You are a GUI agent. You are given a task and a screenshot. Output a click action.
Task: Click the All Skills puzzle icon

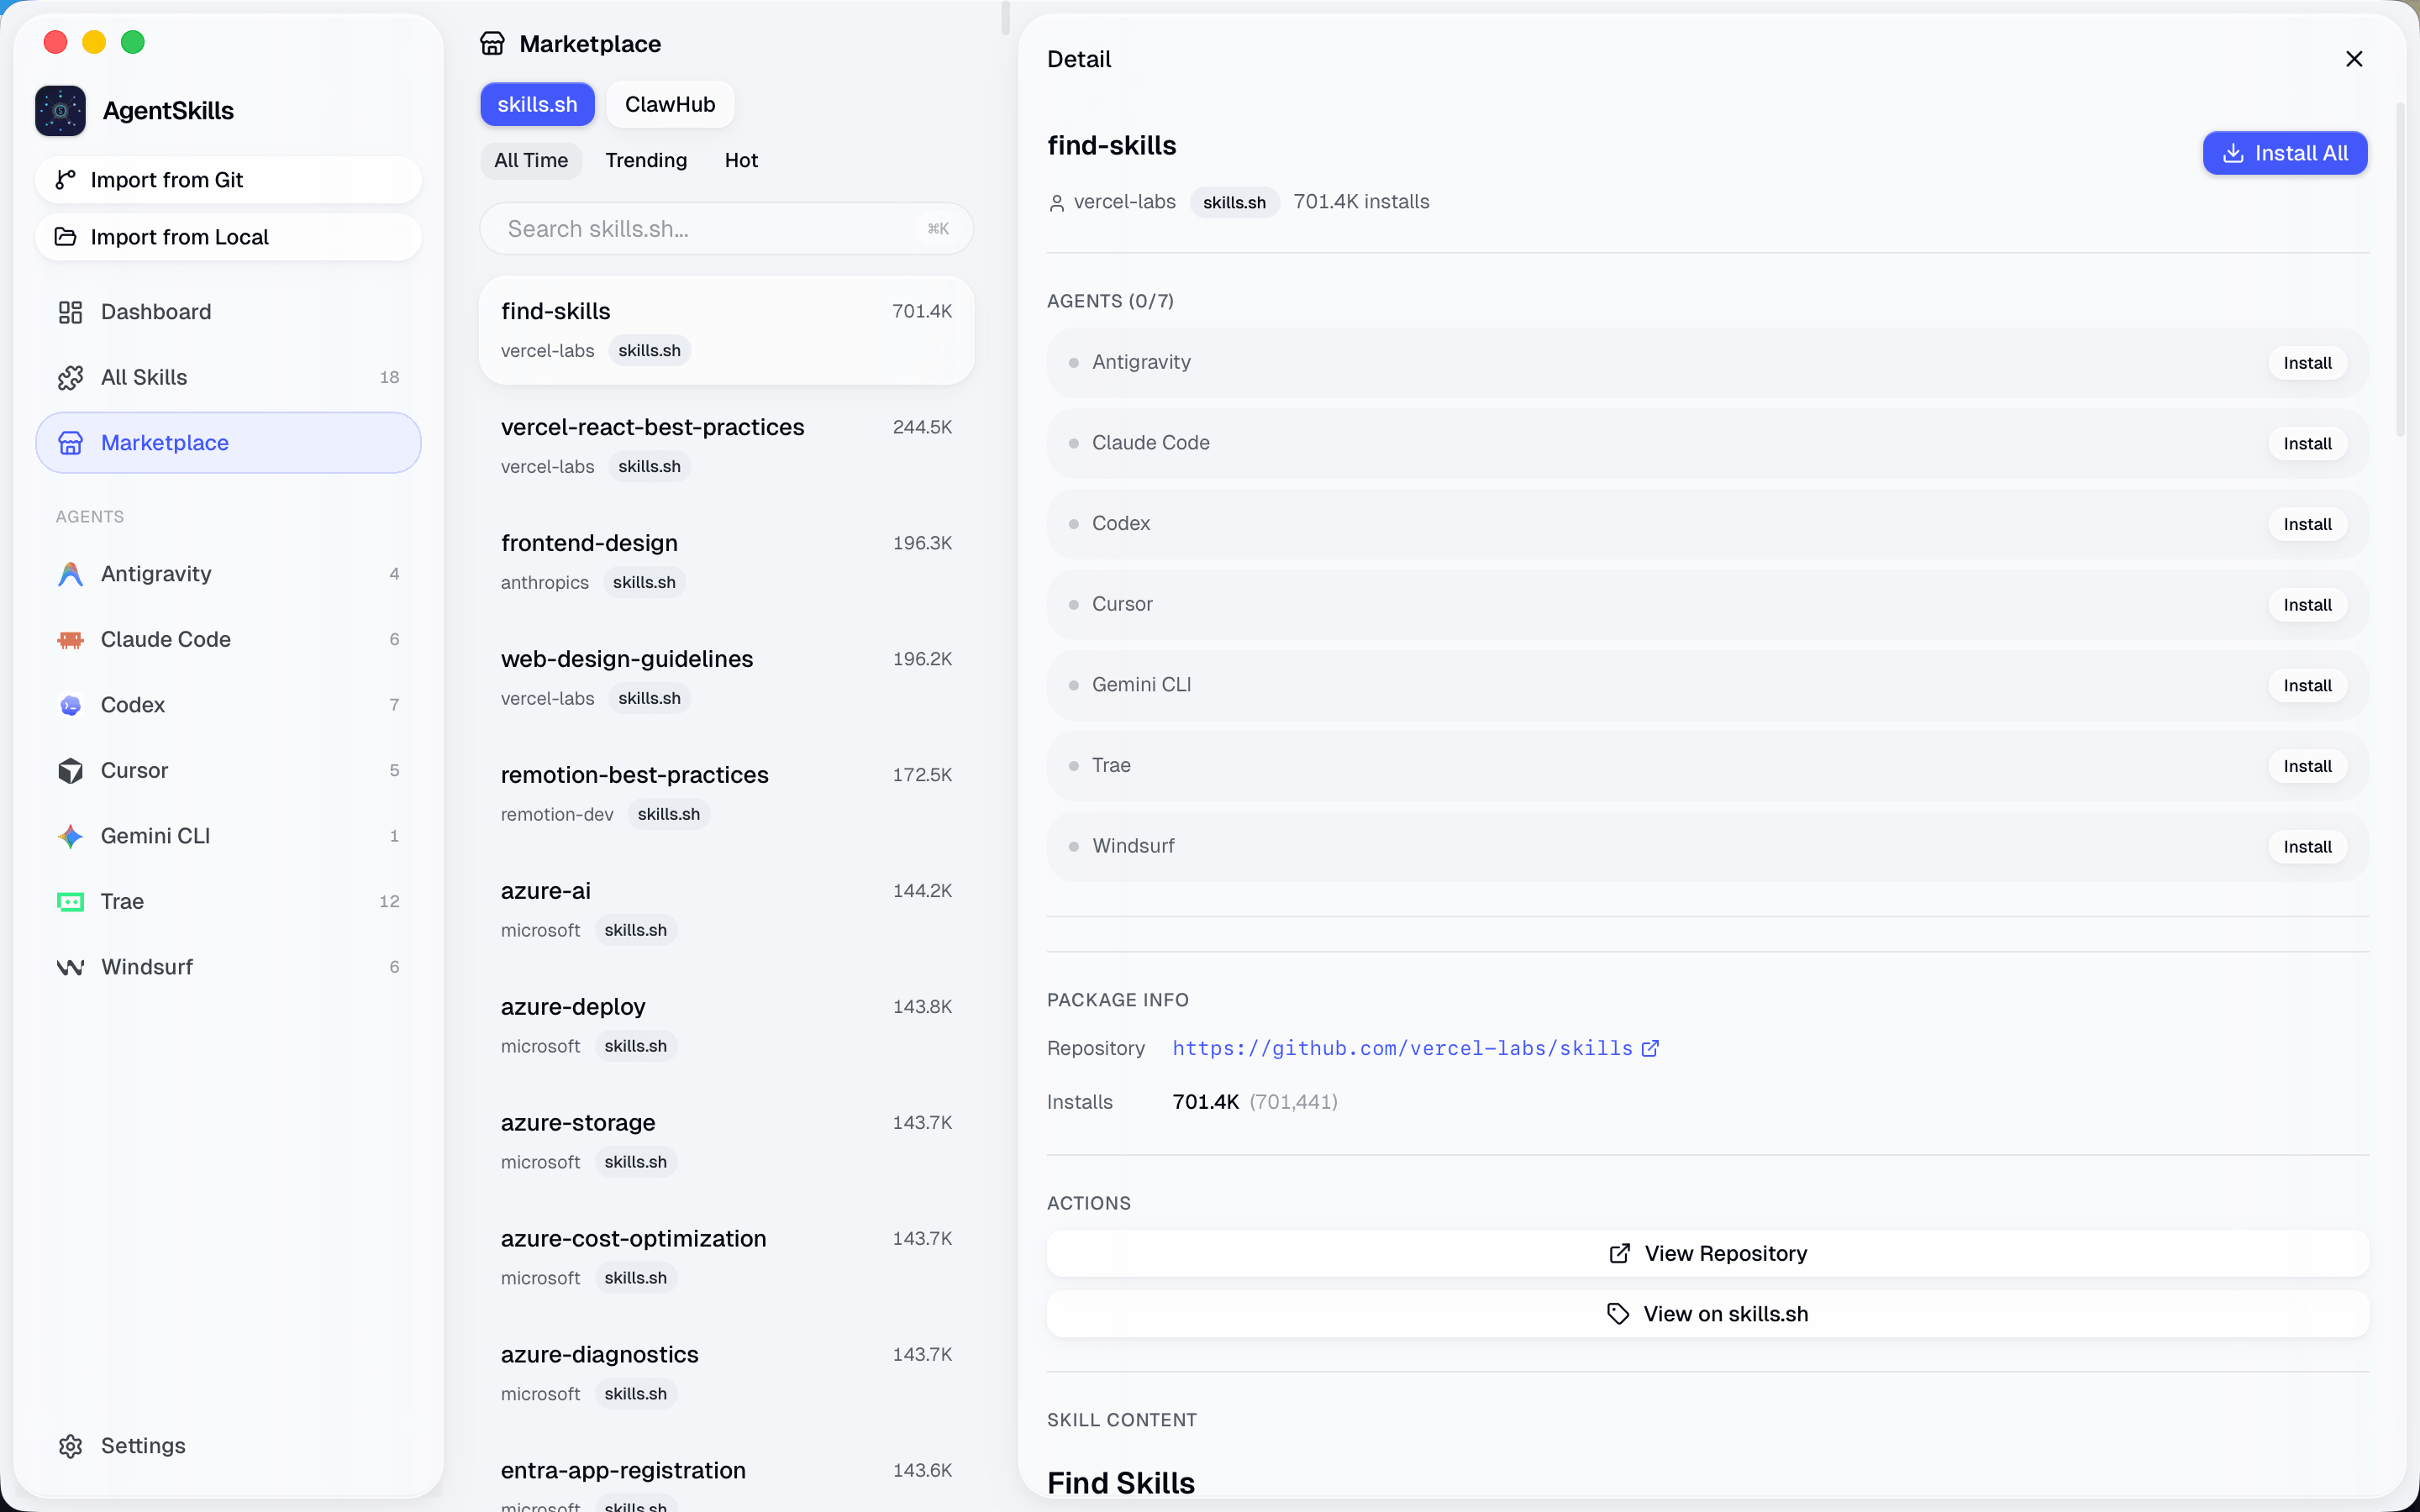pyautogui.click(x=70, y=377)
